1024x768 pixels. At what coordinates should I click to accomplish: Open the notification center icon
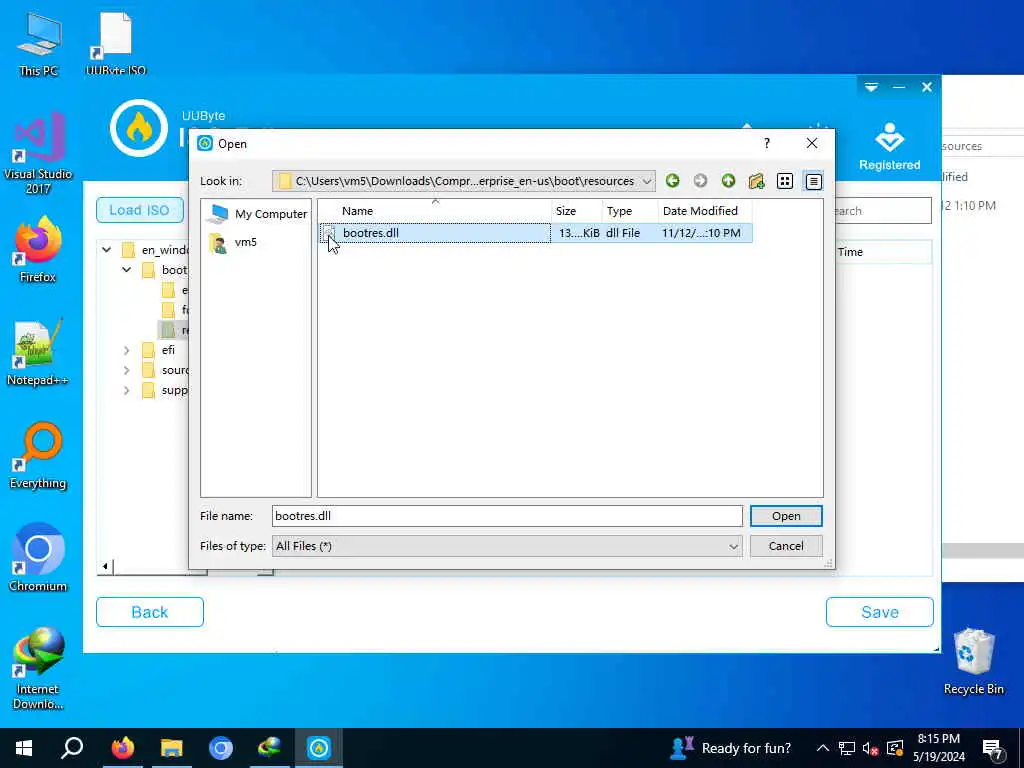click(993, 749)
